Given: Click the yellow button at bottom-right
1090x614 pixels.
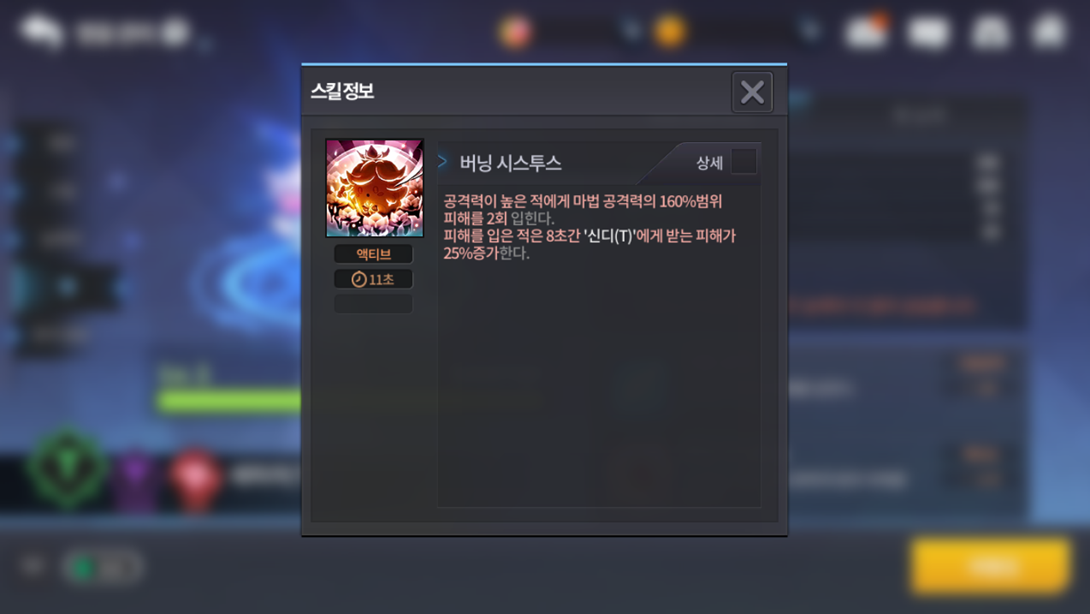Looking at the screenshot, I should (x=991, y=566).
